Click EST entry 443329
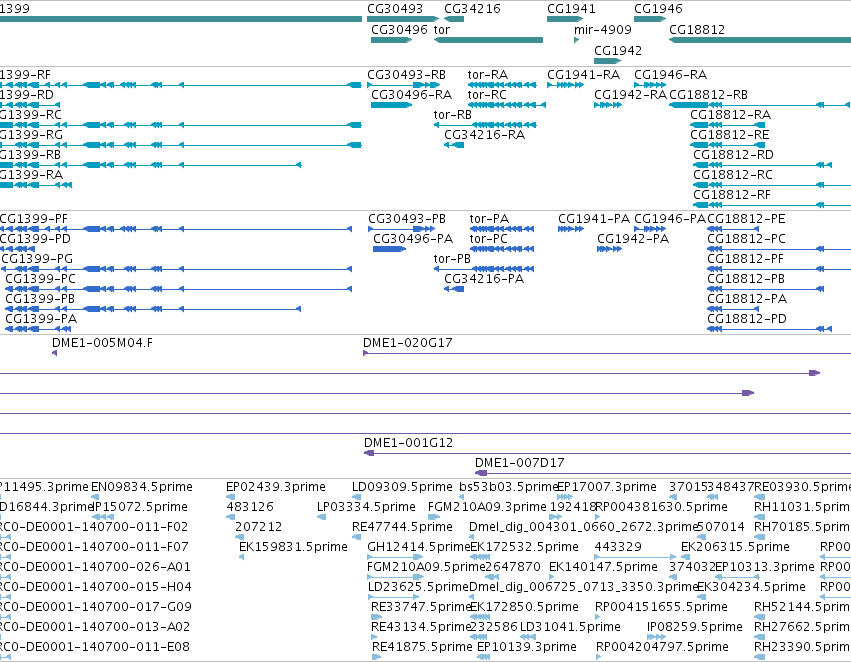The width and height of the screenshot is (851, 662). point(618,548)
